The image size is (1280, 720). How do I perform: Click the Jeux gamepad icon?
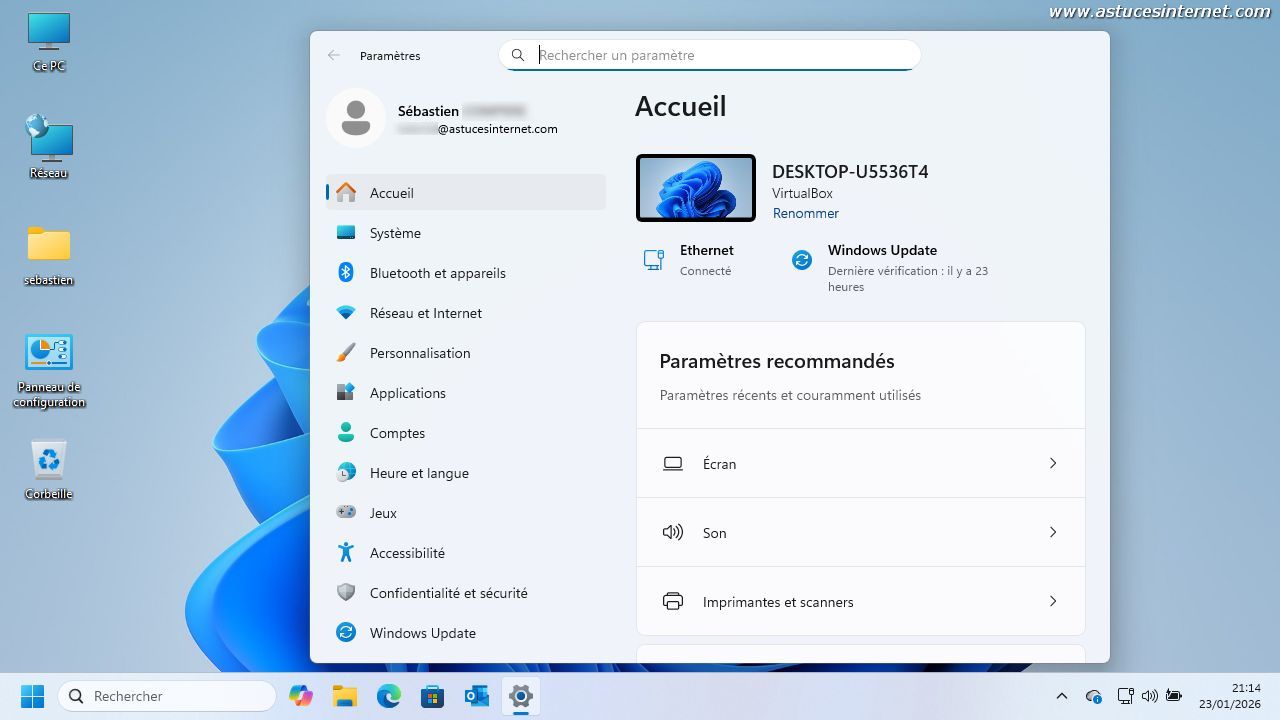pyautogui.click(x=346, y=513)
